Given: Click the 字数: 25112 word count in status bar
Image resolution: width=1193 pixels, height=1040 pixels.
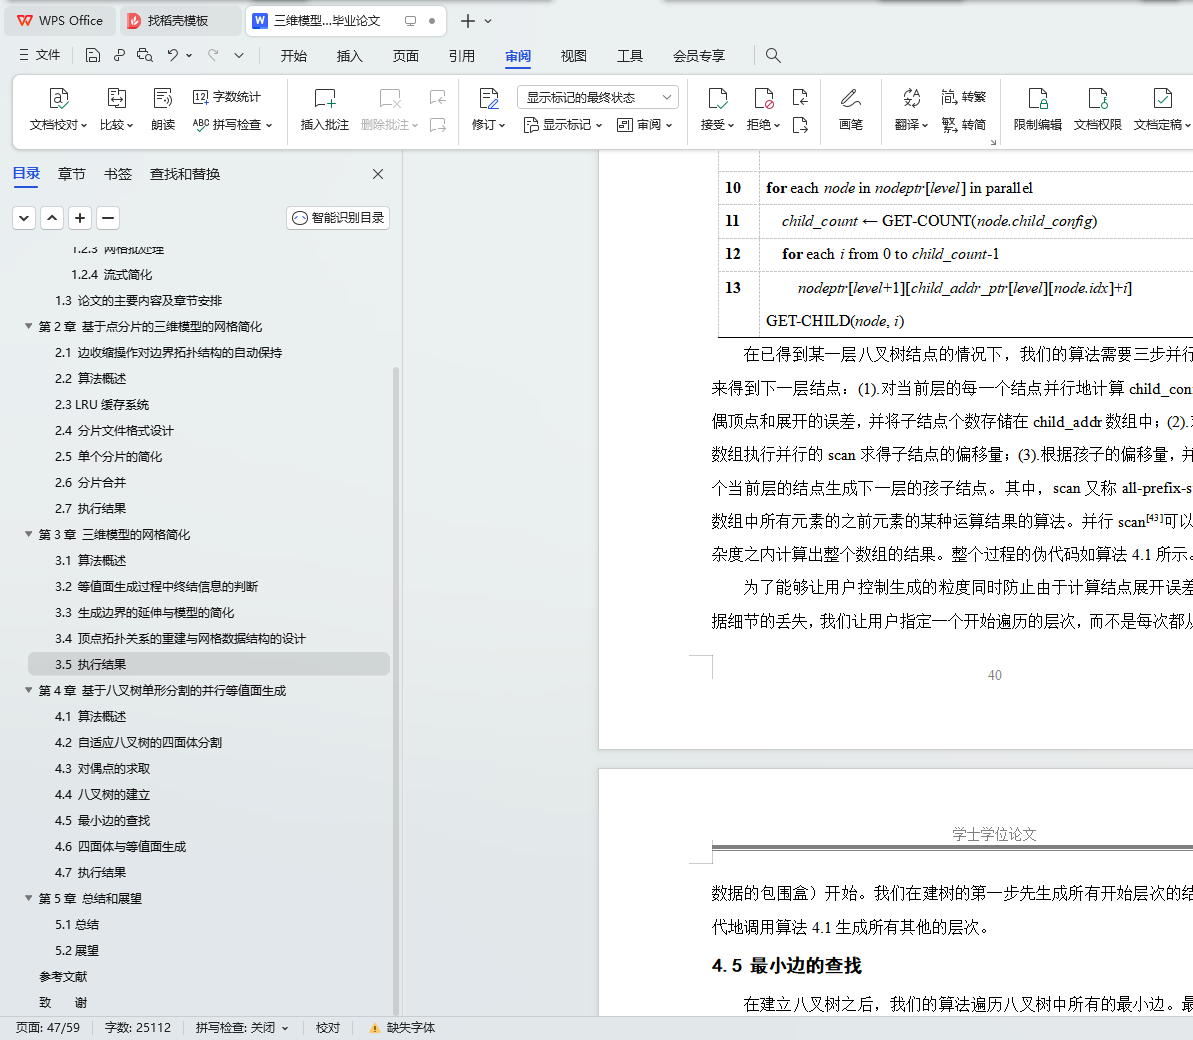Looking at the screenshot, I should coord(138,1028).
